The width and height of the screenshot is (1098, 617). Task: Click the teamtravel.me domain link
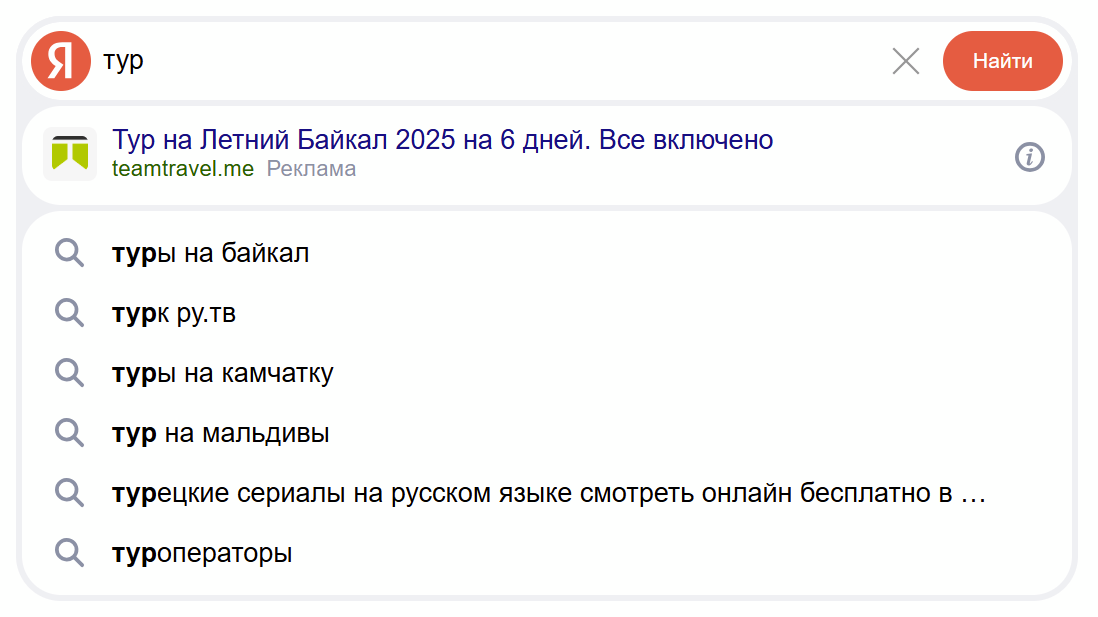[x=183, y=169]
